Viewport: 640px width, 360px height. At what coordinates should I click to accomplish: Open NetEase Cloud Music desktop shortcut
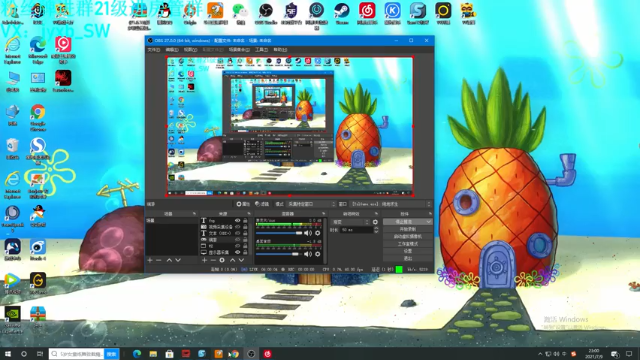point(367,13)
